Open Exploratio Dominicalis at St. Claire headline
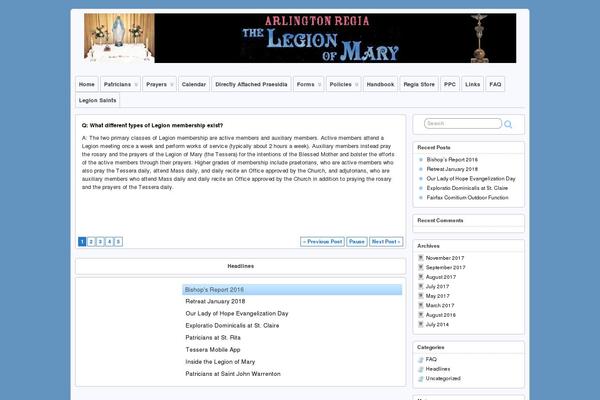Screen dimensions: 600x400 pyautogui.click(x=232, y=326)
